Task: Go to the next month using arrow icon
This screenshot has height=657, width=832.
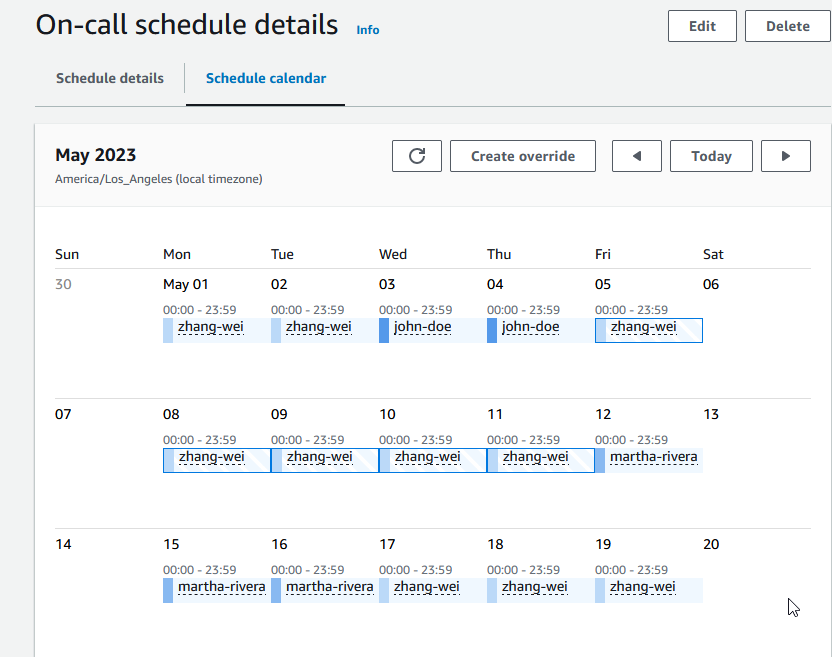Action: (786, 156)
